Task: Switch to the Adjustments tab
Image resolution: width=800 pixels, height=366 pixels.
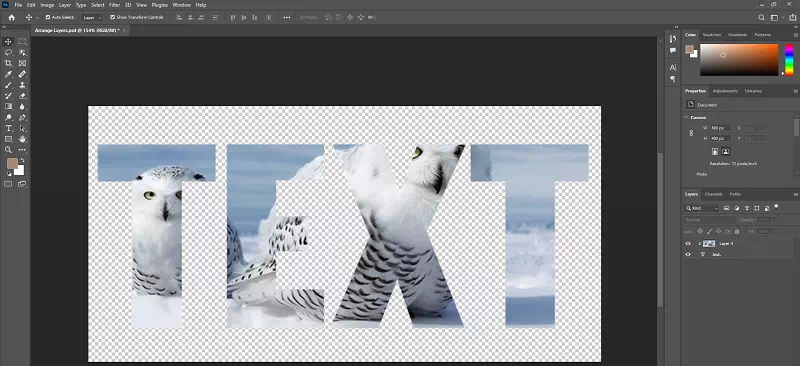Action: [725, 91]
